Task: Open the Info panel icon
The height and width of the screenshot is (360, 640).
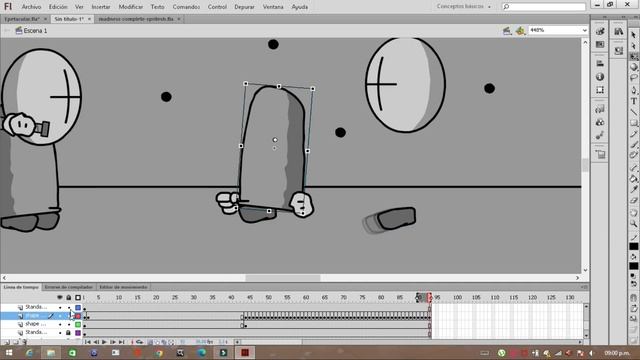Action: click(600, 77)
